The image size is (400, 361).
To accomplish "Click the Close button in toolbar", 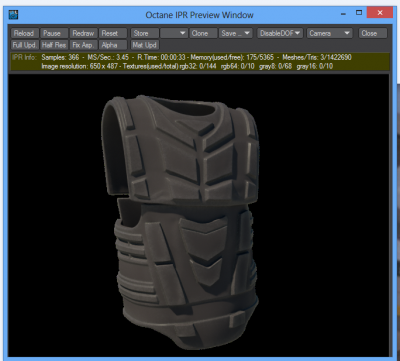I will point(373,33).
